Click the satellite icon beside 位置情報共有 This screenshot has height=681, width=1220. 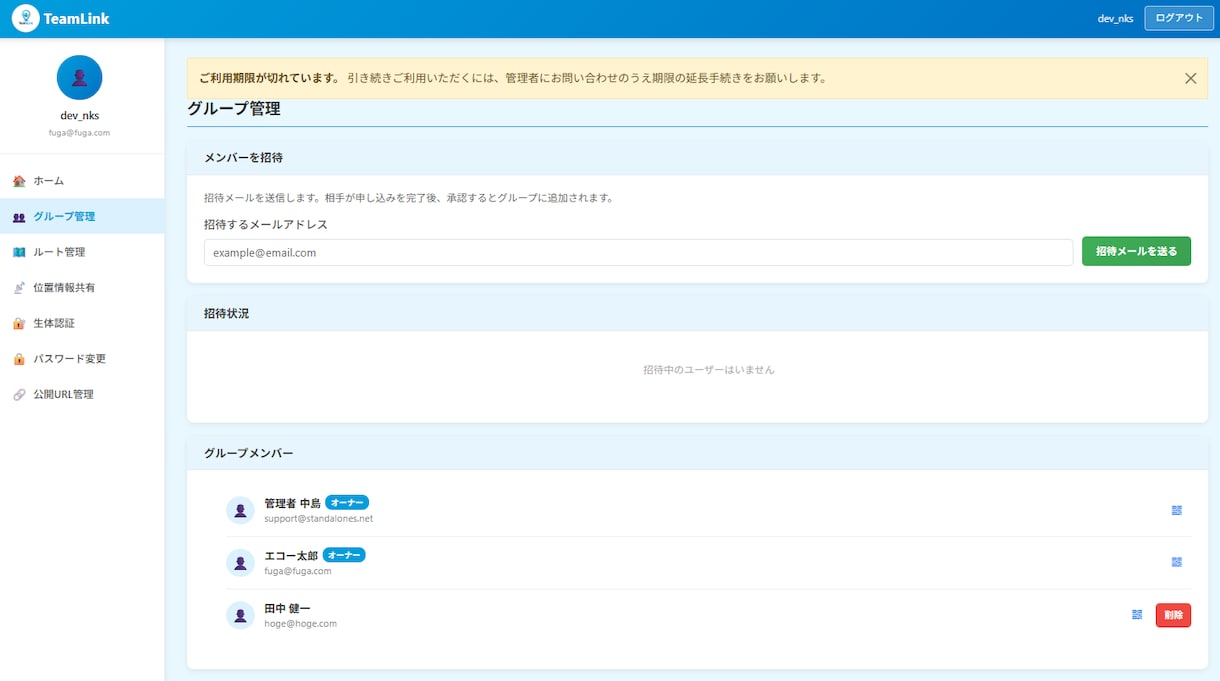point(19,288)
